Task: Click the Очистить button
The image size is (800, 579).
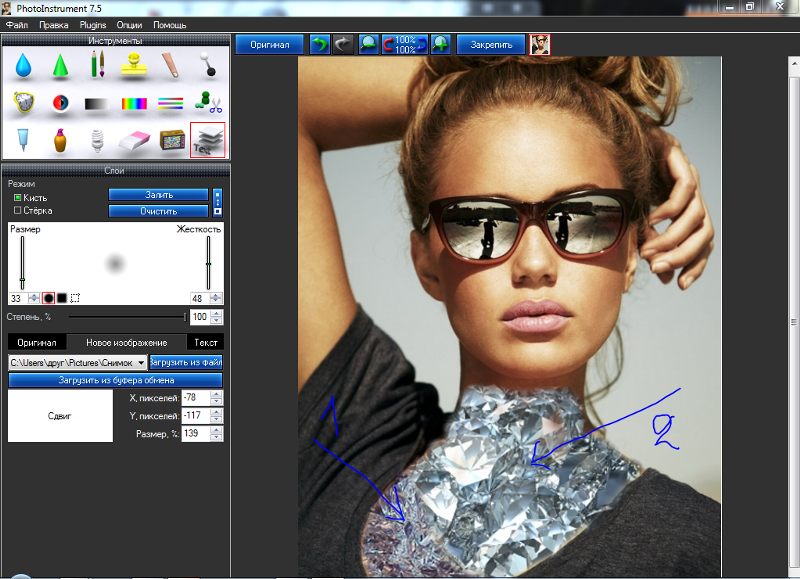Action: tap(159, 211)
